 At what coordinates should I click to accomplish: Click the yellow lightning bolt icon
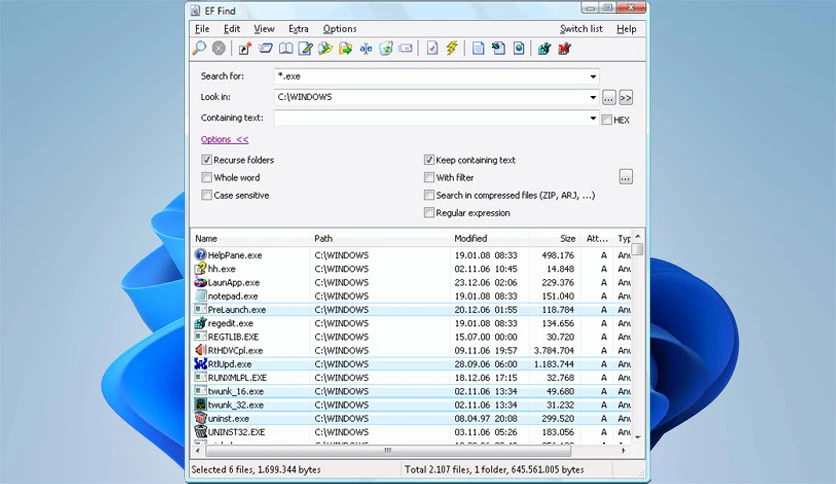452,49
